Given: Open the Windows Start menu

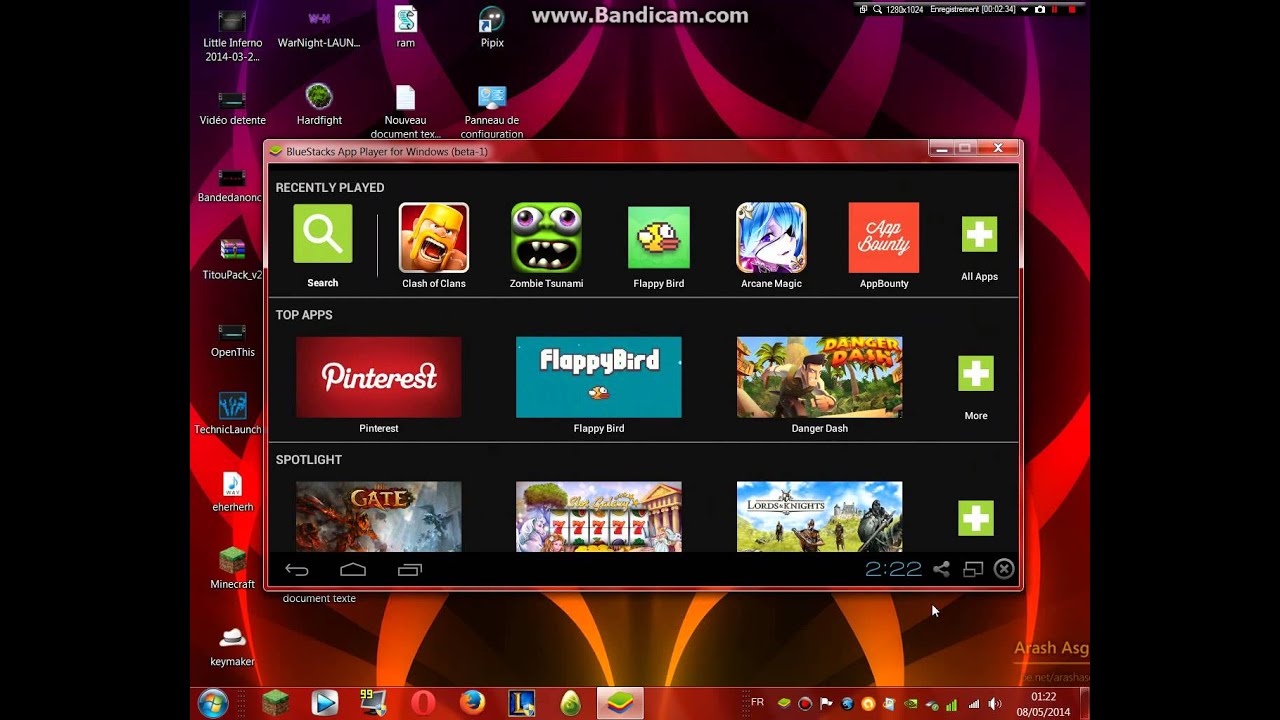Looking at the screenshot, I should click(212, 703).
